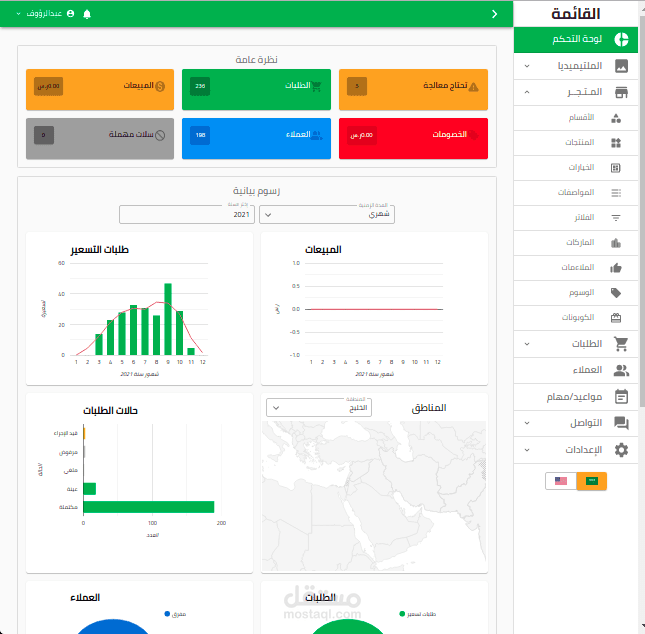
Task: Expand the التواصل menu chevron
Action: (527, 423)
